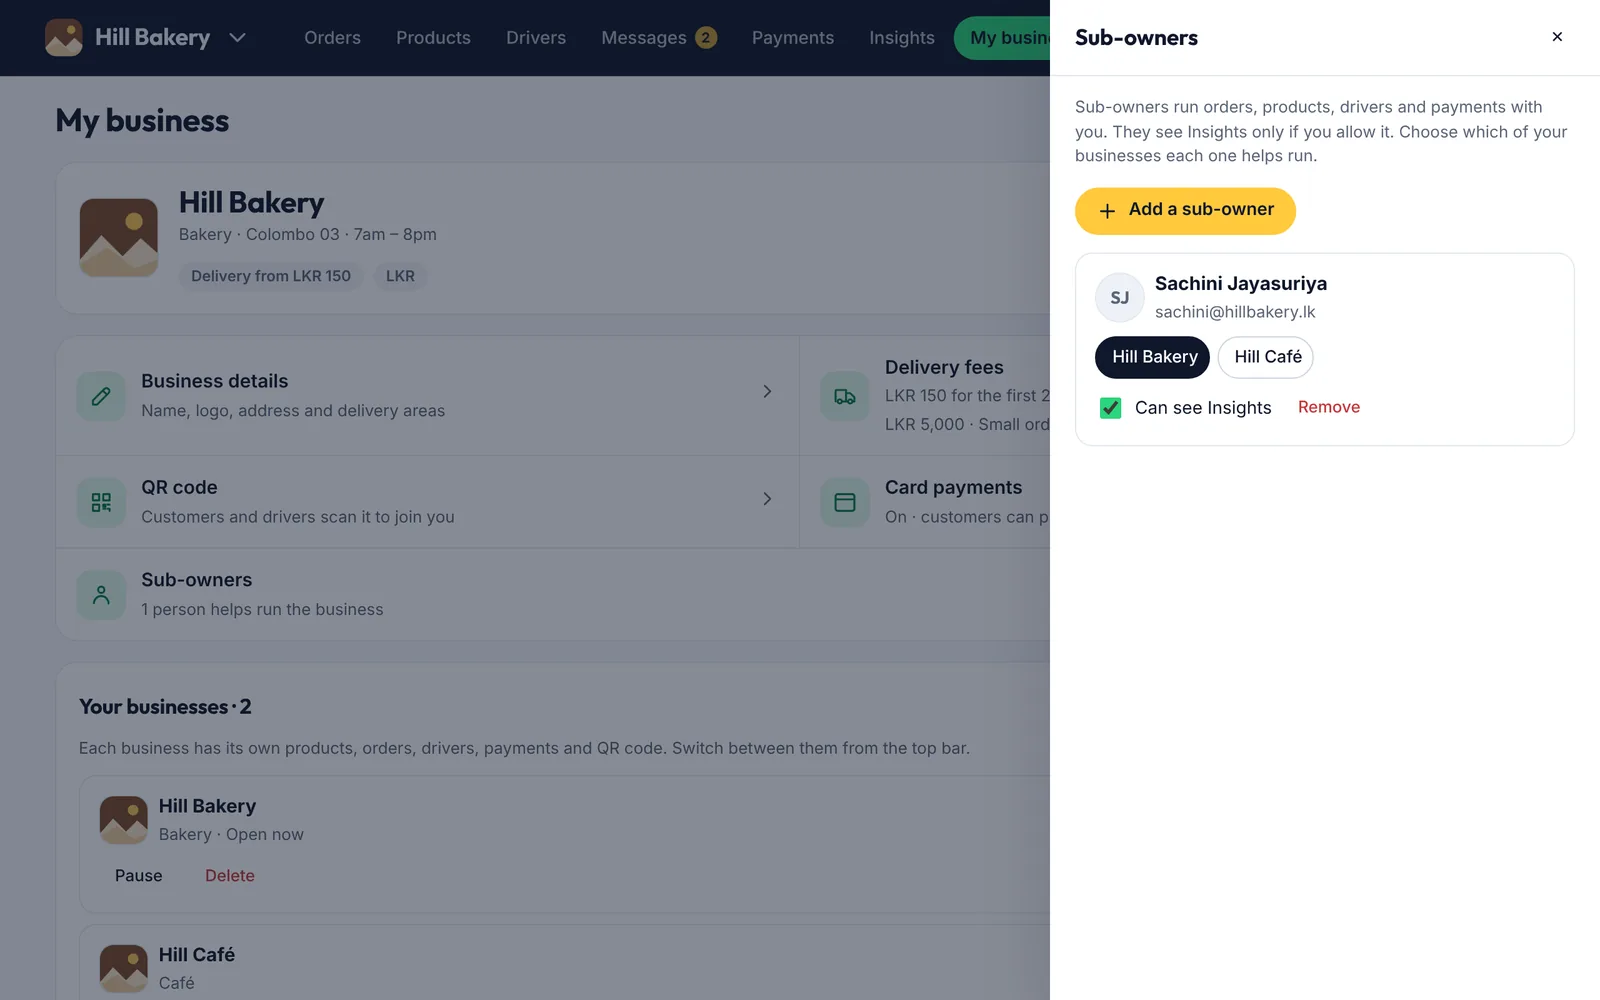Toggle the Hill Café business chip

pyautogui.click(x=1266, y=357)
